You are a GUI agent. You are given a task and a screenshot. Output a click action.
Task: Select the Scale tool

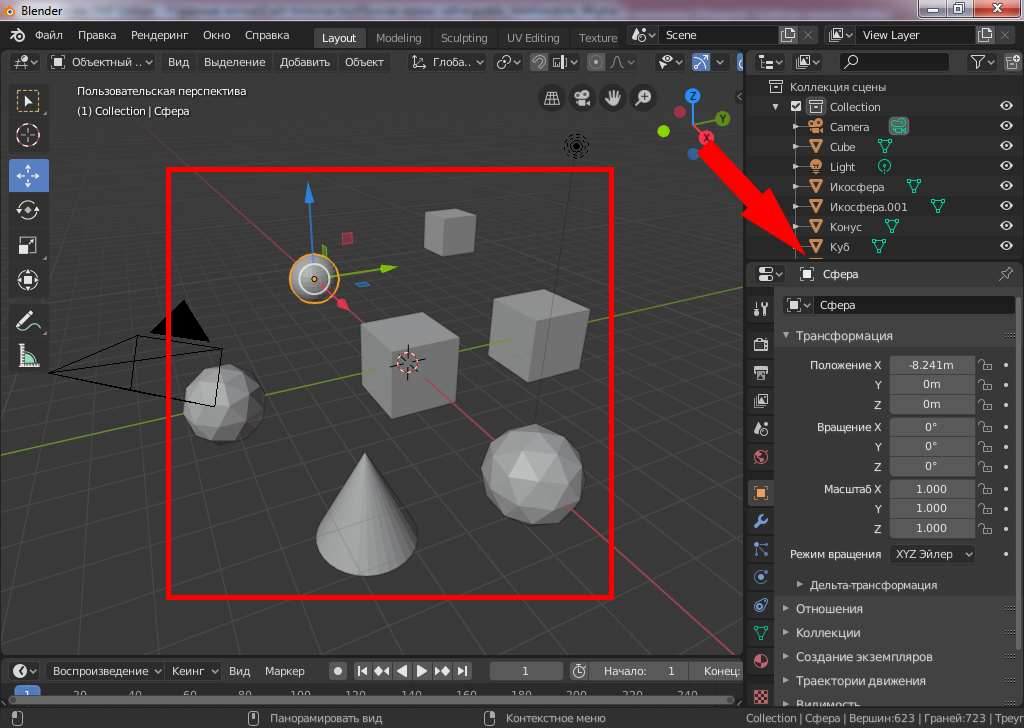tap(28, 245)
